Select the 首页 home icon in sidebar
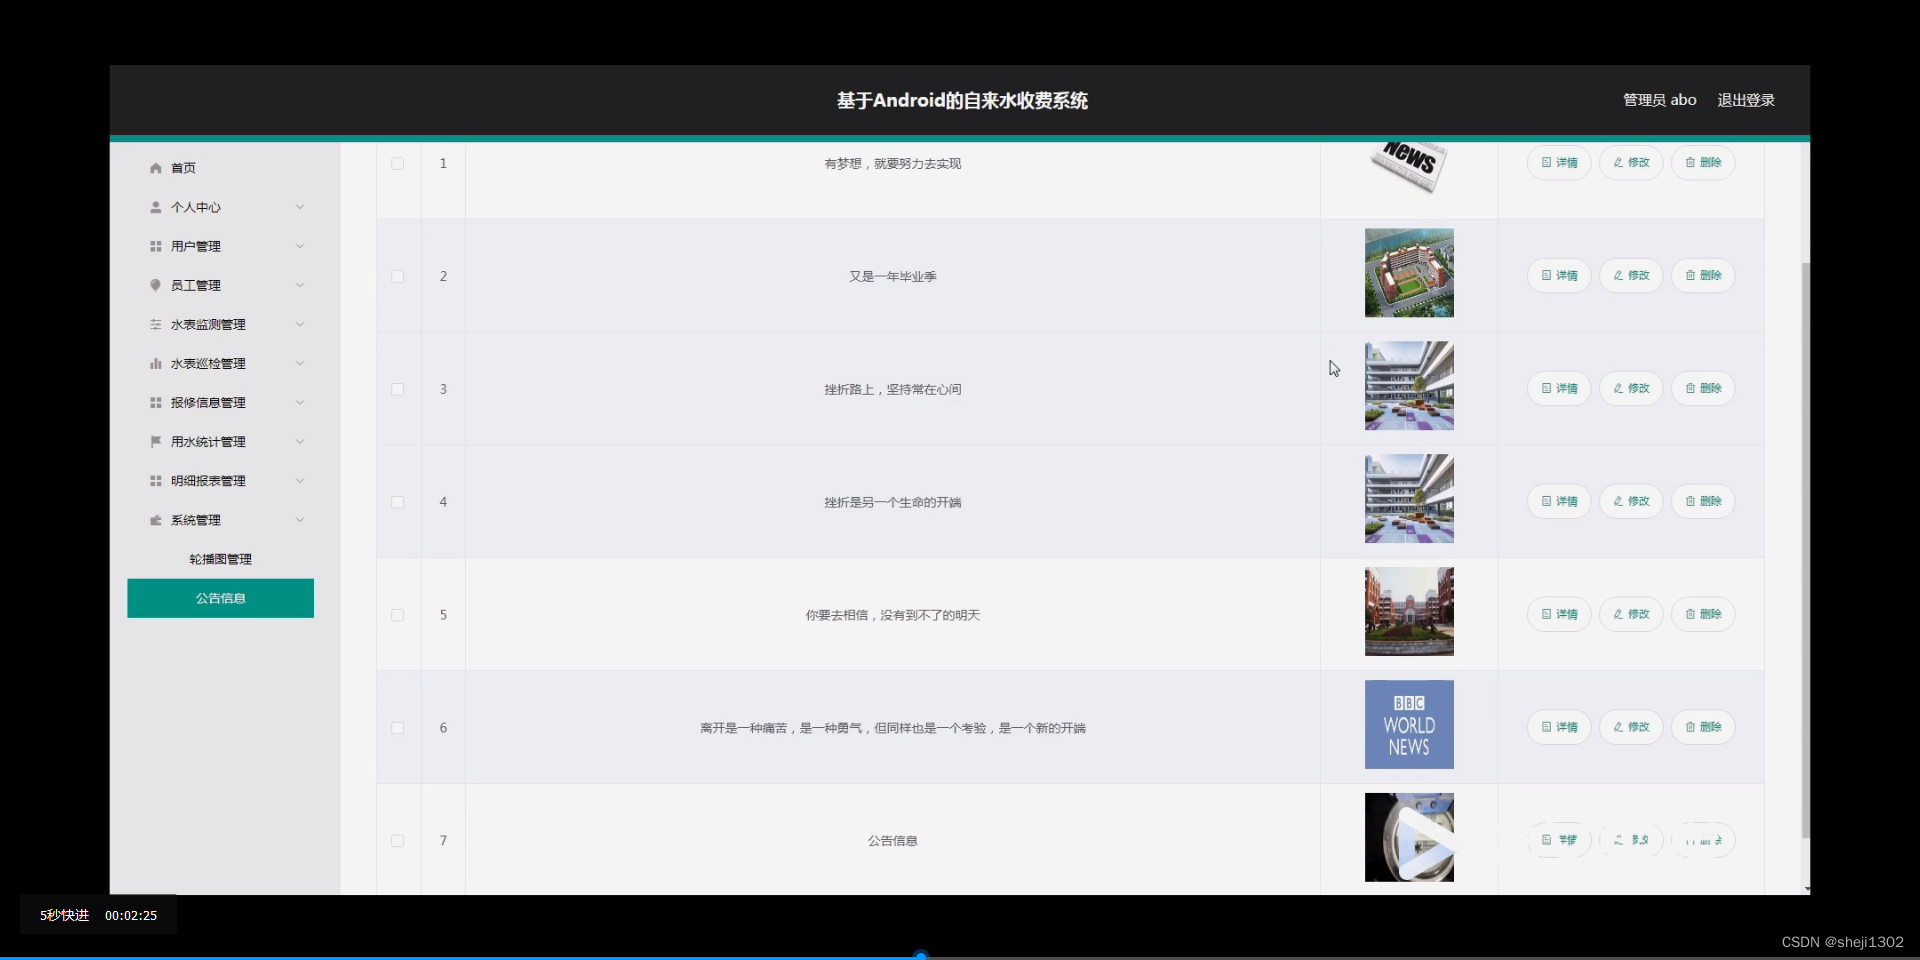The image size is (1920, 960). click(x=155, y=168)
